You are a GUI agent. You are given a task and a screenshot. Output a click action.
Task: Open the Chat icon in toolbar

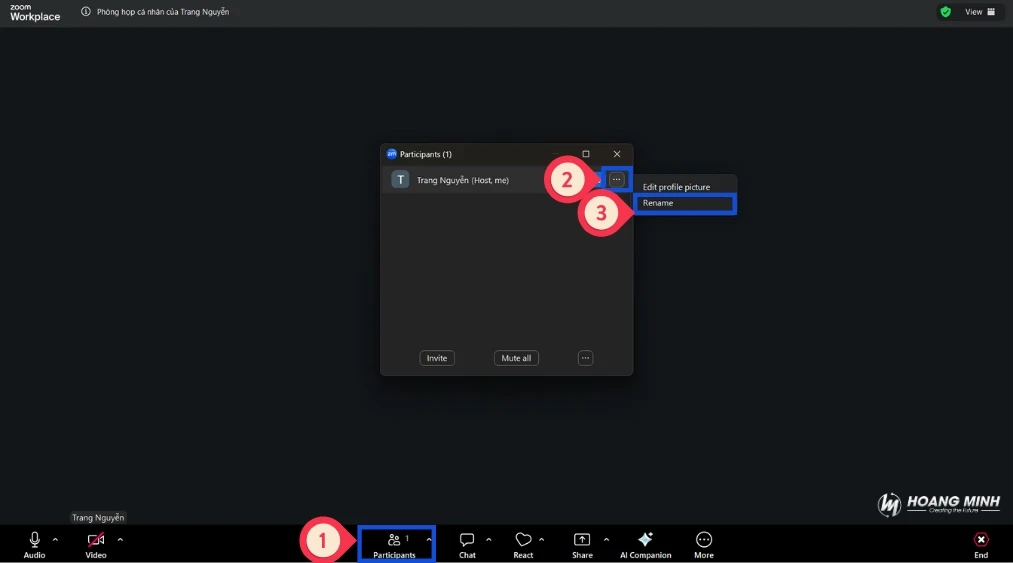(467, 540)
